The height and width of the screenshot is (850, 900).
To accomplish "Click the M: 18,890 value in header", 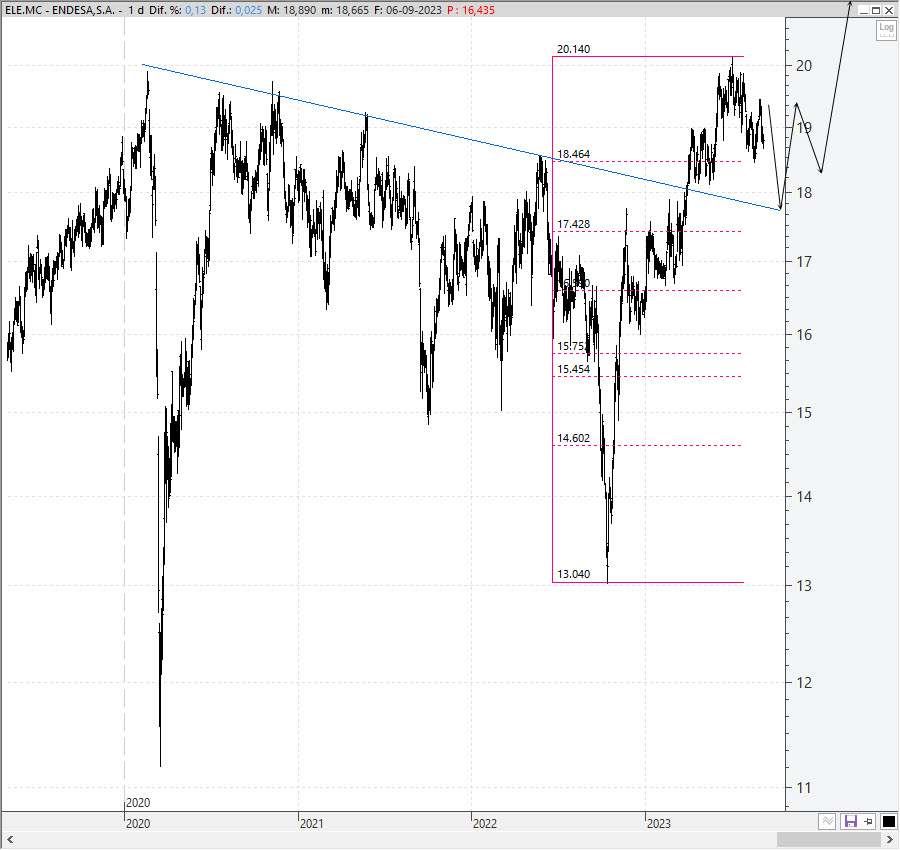I will [x=291, y=10].
